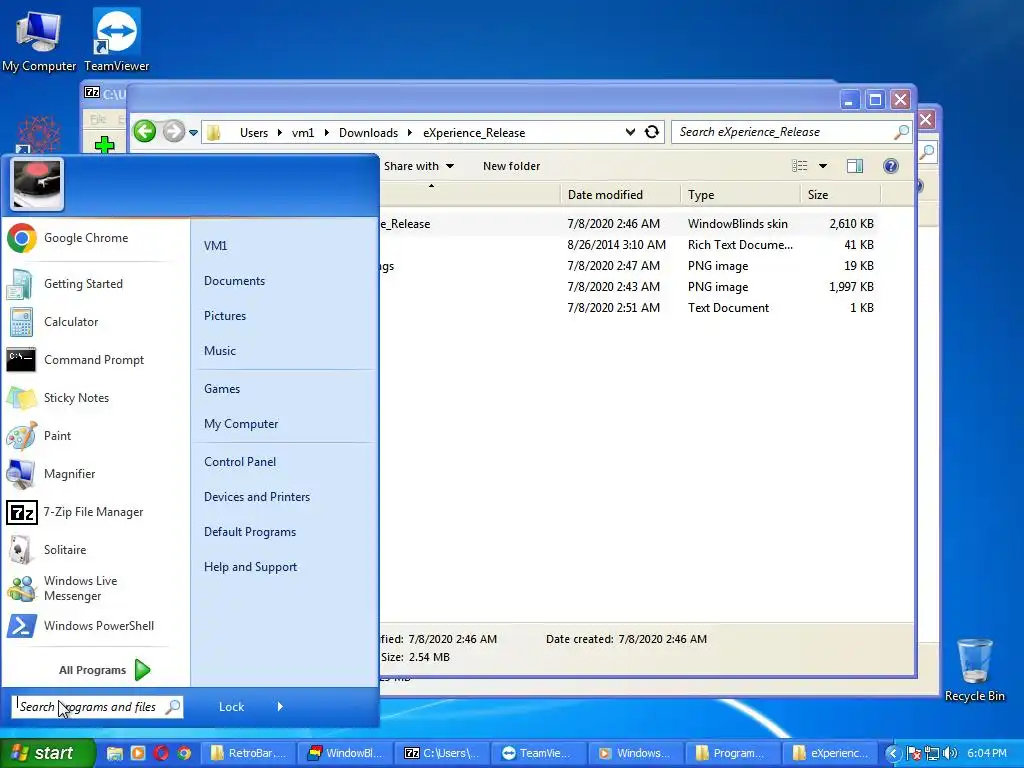Click the Explorer help icon
1024x768 pixels.
pyautogui.click(x=890, y=166)
